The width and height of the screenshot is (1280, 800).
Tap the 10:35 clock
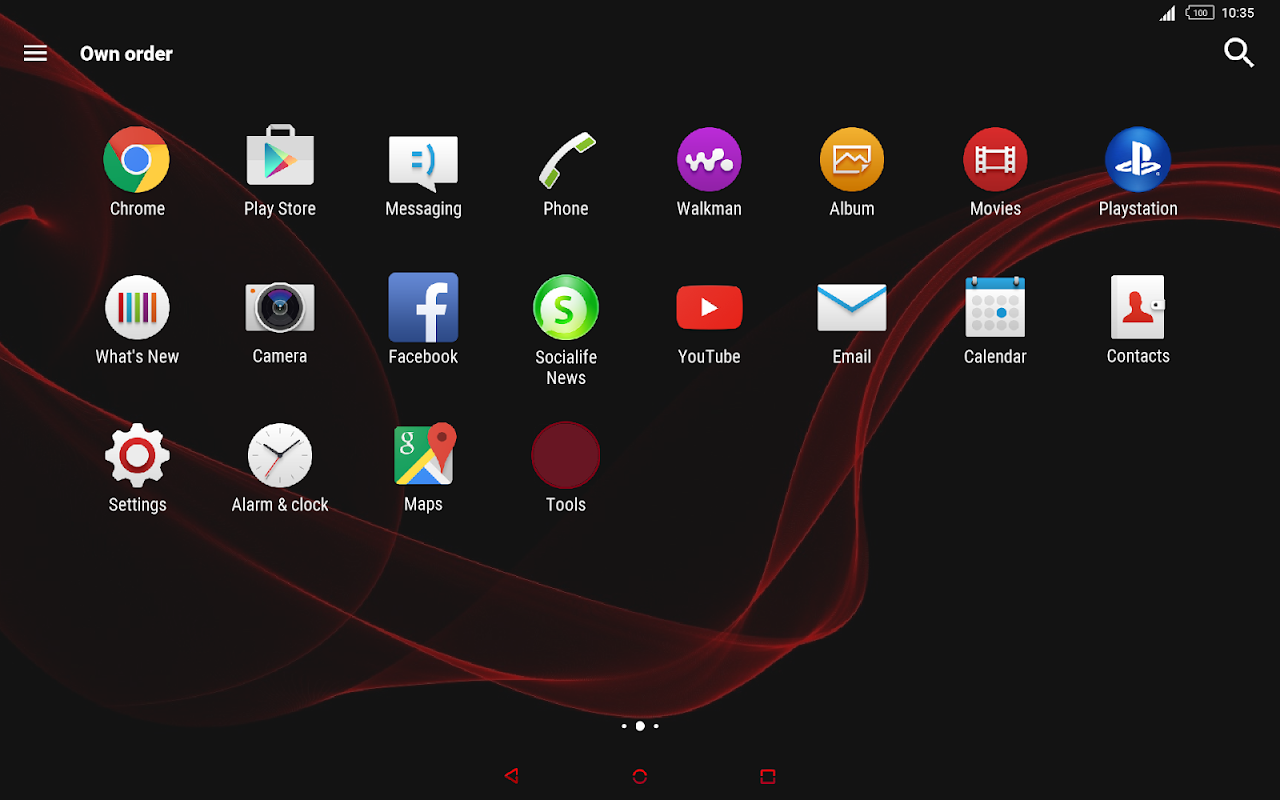[x=1238, y=13]
